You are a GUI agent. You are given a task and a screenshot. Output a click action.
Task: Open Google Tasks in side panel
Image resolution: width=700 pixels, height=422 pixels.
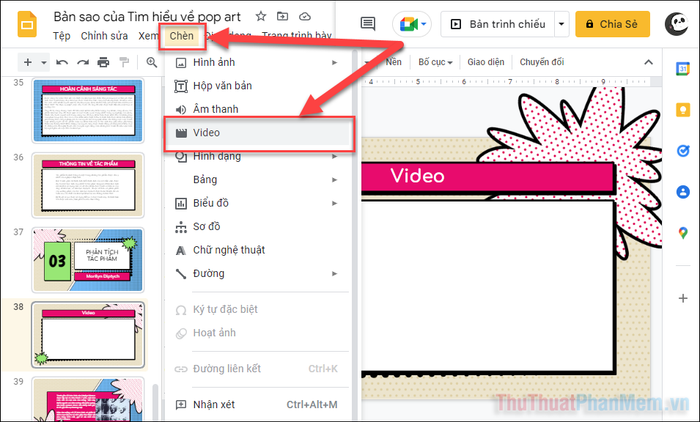click(683, 151)
